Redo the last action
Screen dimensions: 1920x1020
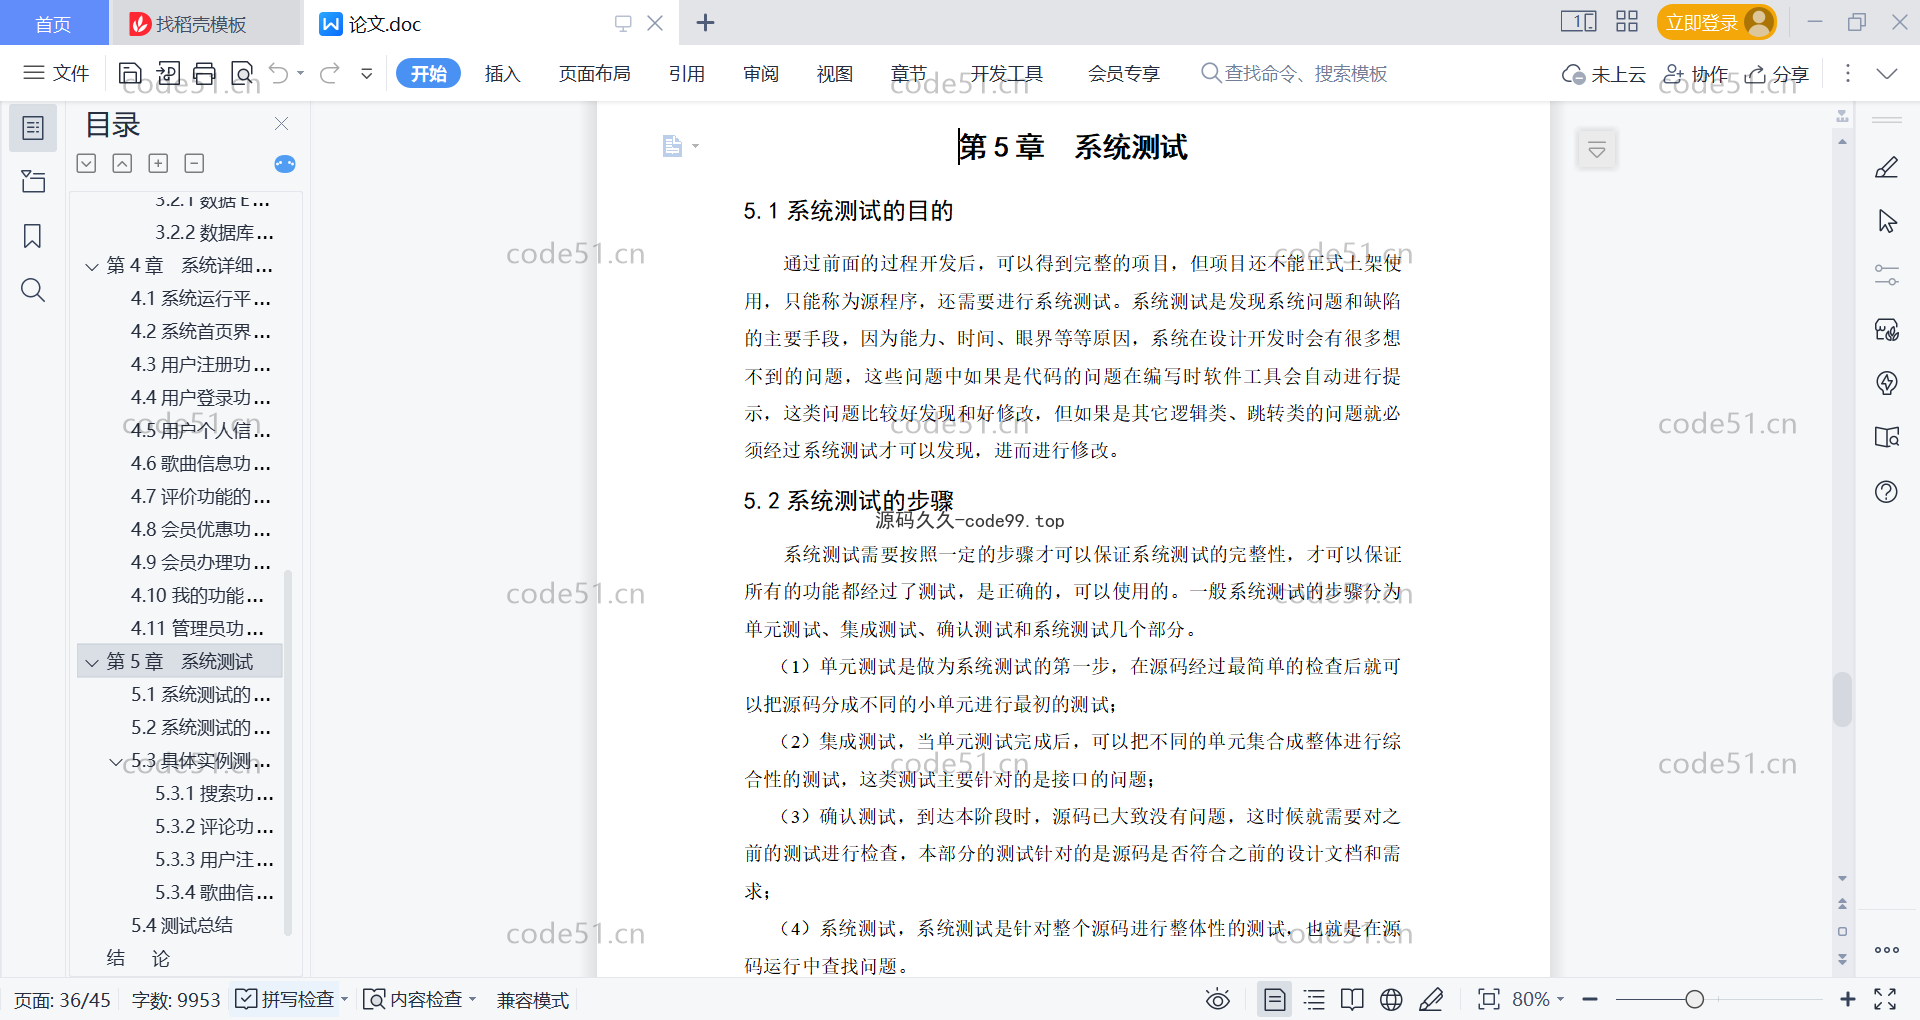330,73
